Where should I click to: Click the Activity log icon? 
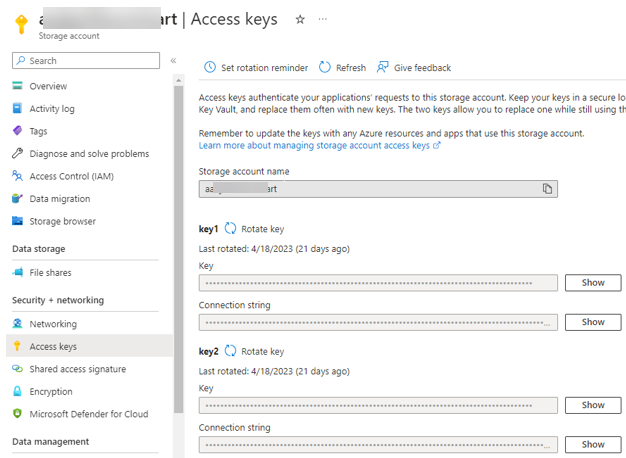pyautogui.click(x=17, y=108)
